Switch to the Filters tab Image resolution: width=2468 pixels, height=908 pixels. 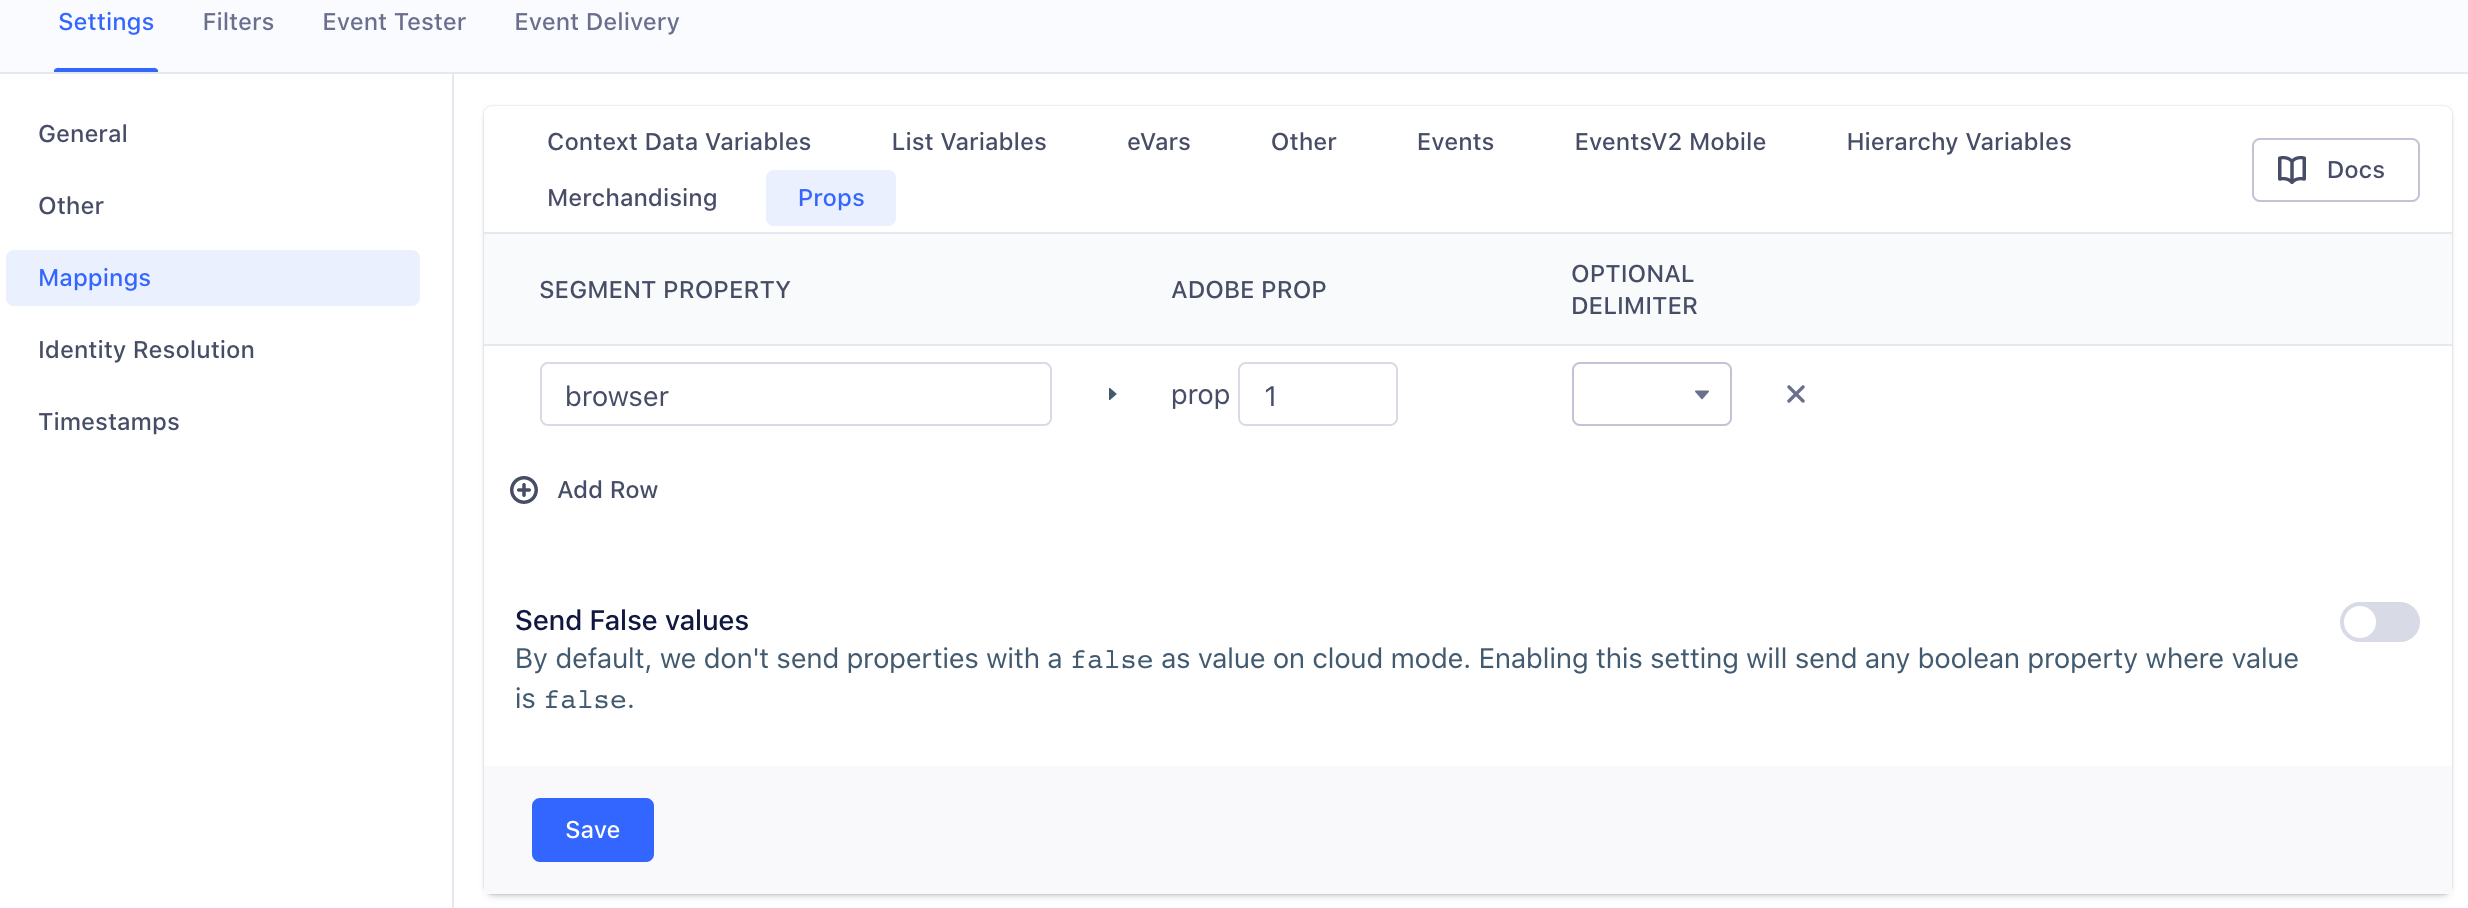coord(237,22)
